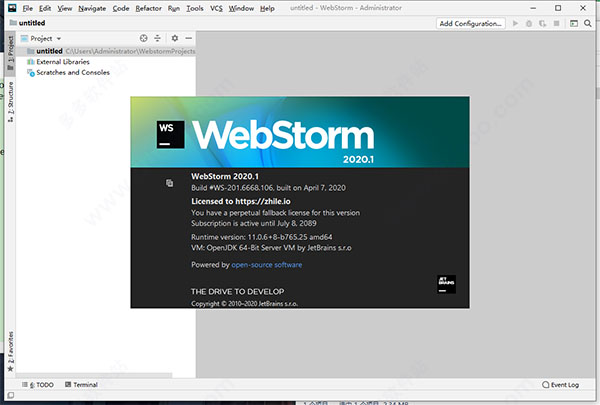600x405 pixels.
Task: Open the Terminal tool window
Action: [81, 385]
